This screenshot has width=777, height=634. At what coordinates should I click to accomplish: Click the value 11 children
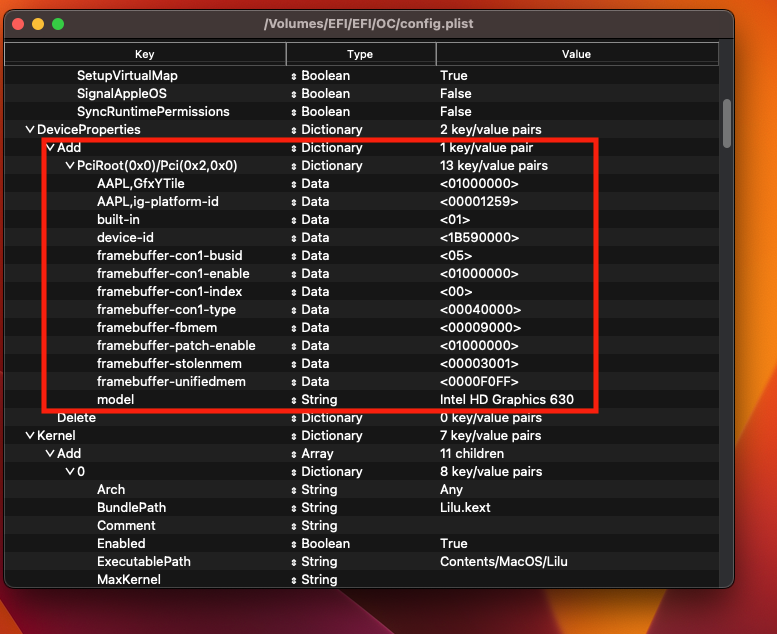[472, 454]
